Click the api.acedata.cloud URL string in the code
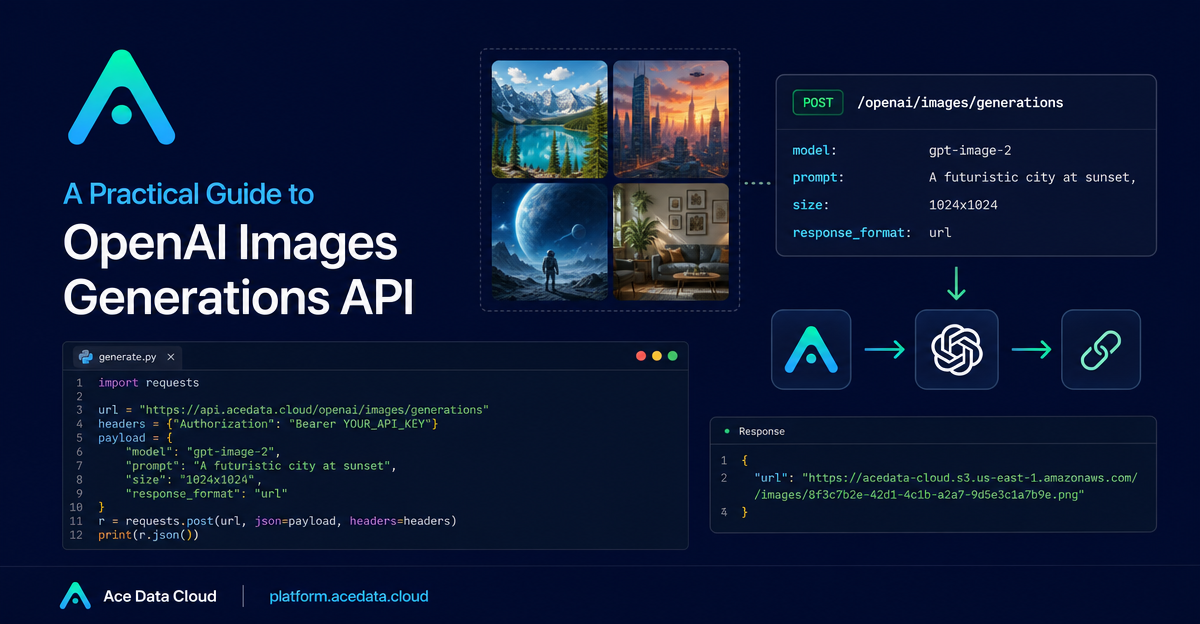The image size is (1200, 624). (314, 411)
